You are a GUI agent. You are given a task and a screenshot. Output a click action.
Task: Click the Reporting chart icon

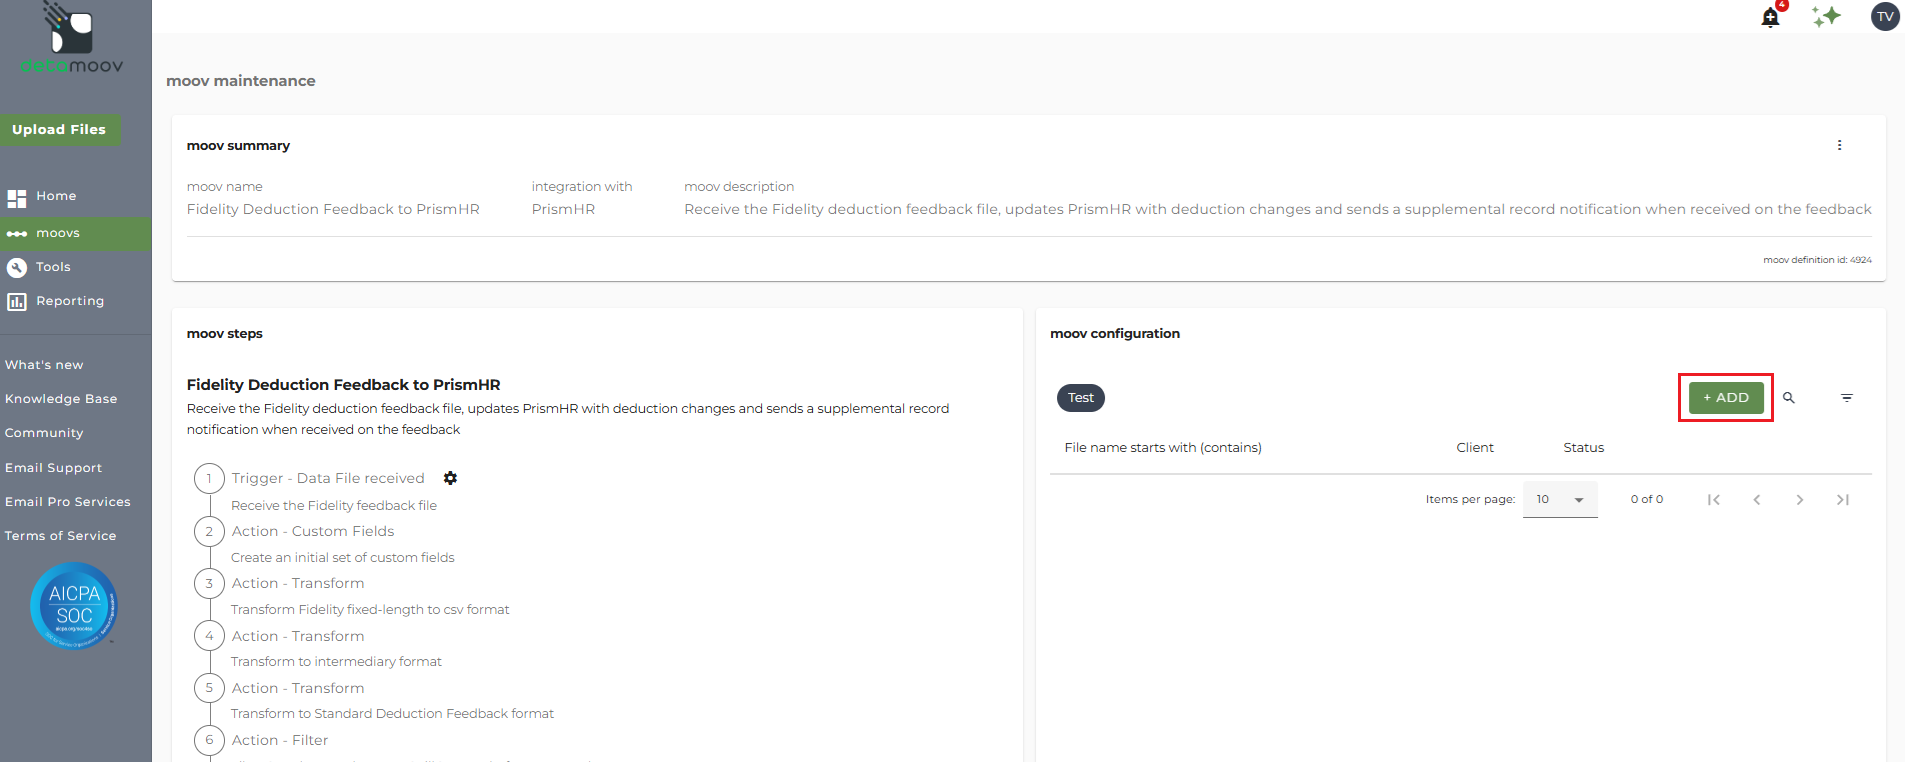pyautogui.click(x=17, y=301)
